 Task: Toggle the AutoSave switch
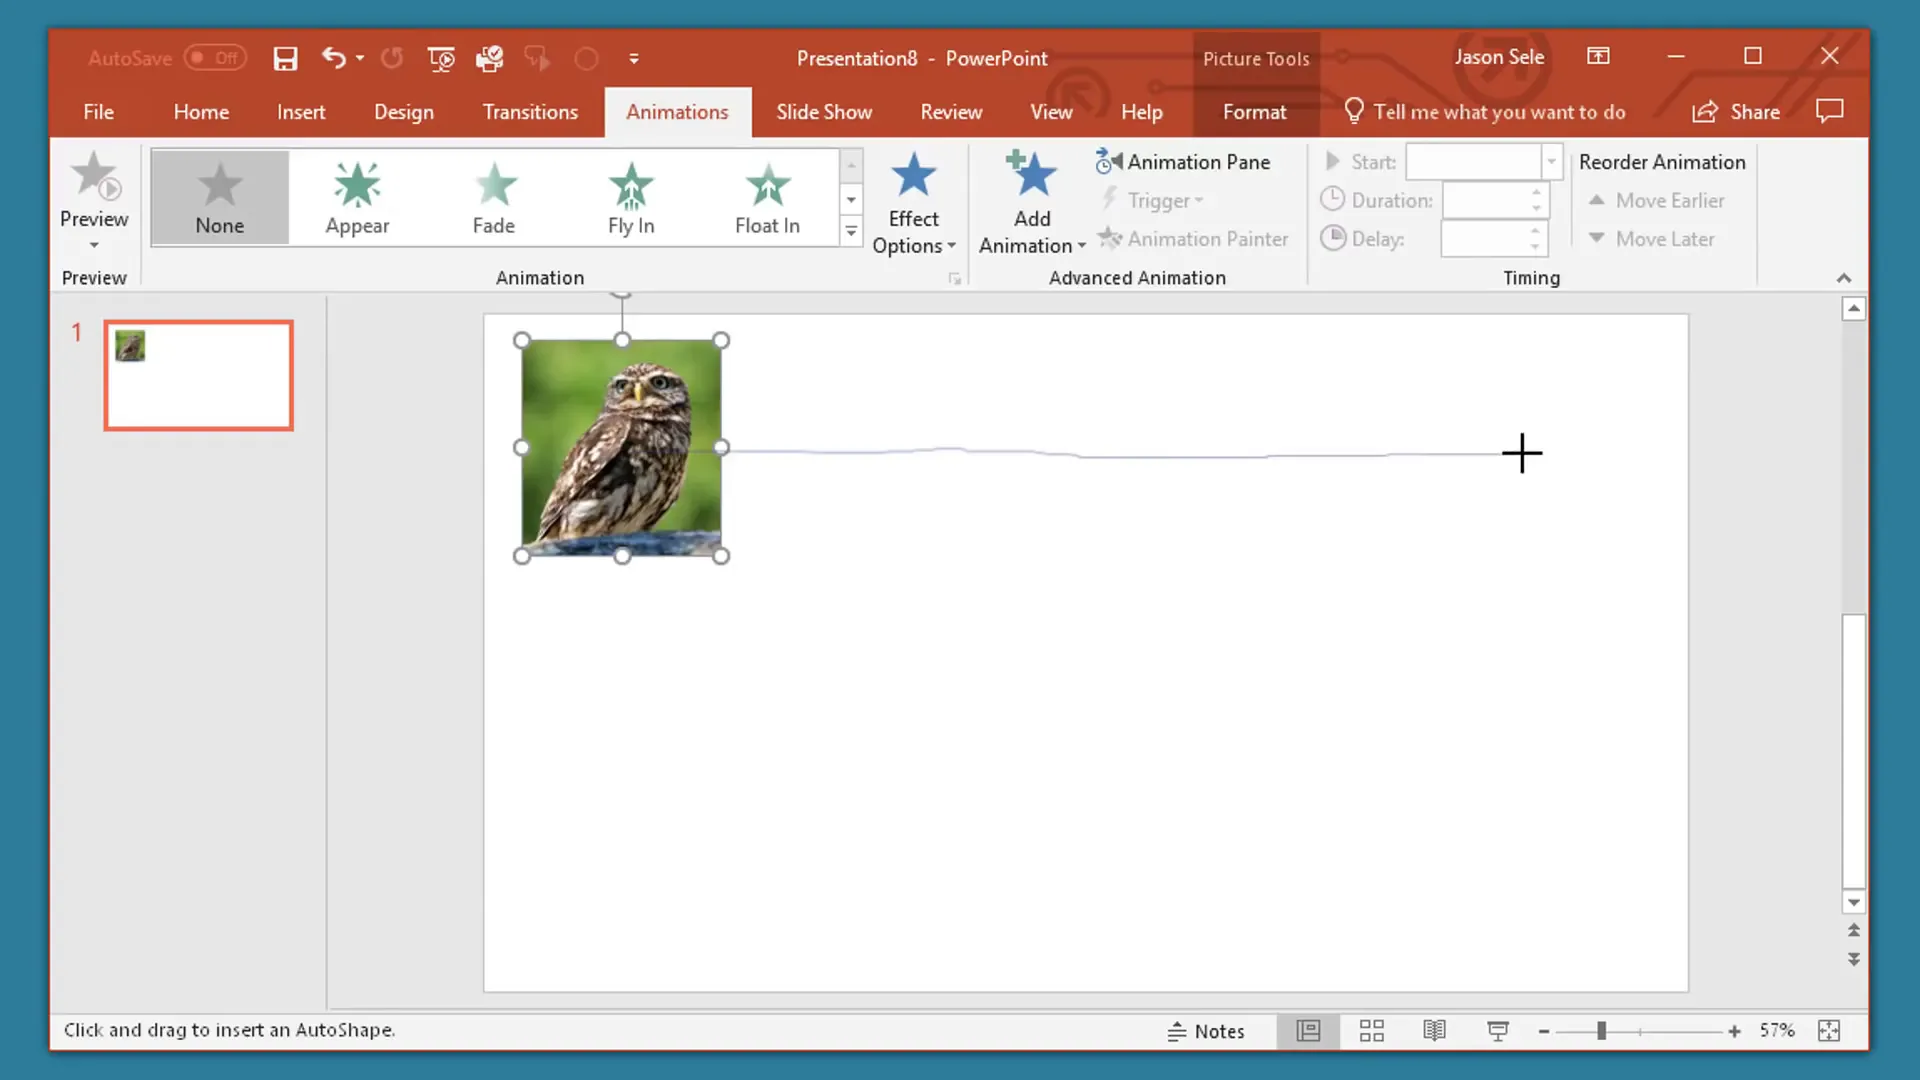point(215,58)
